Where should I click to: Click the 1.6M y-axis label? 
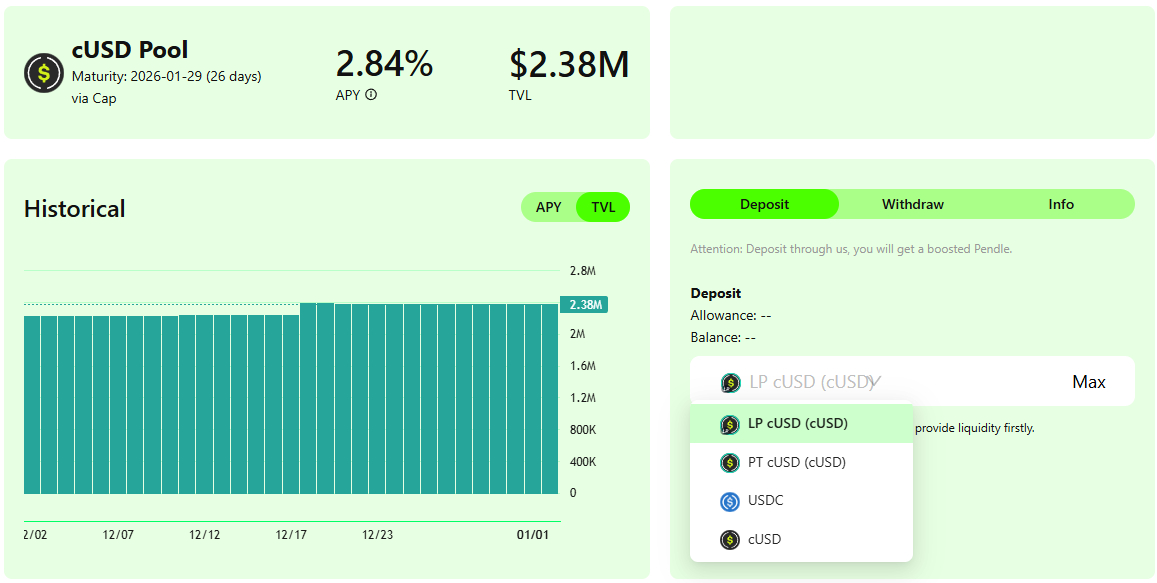pos(582,366)
